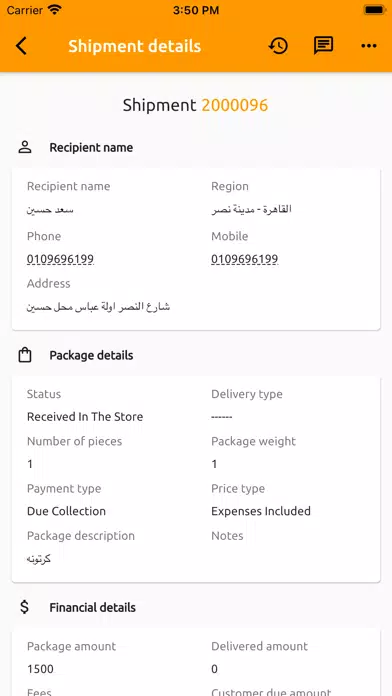This screenshot has height=696, width=392.
Task: Tap the Received In The Store status
Action: point(85,417)
